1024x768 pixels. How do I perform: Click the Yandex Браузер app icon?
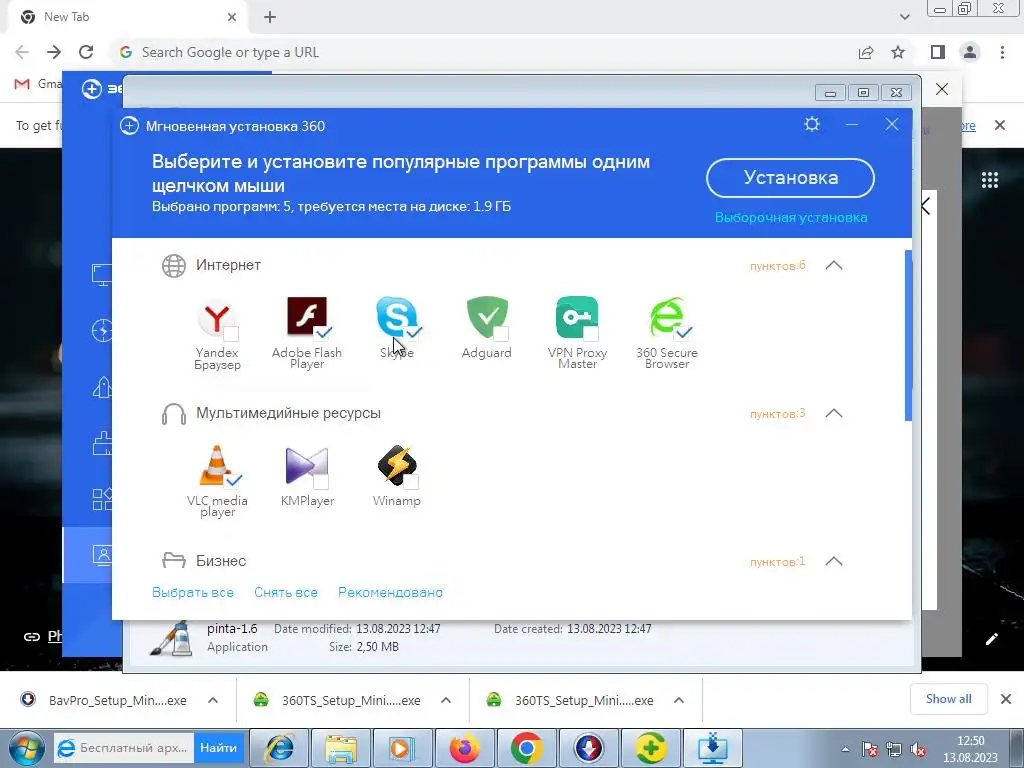click(216, 318)
